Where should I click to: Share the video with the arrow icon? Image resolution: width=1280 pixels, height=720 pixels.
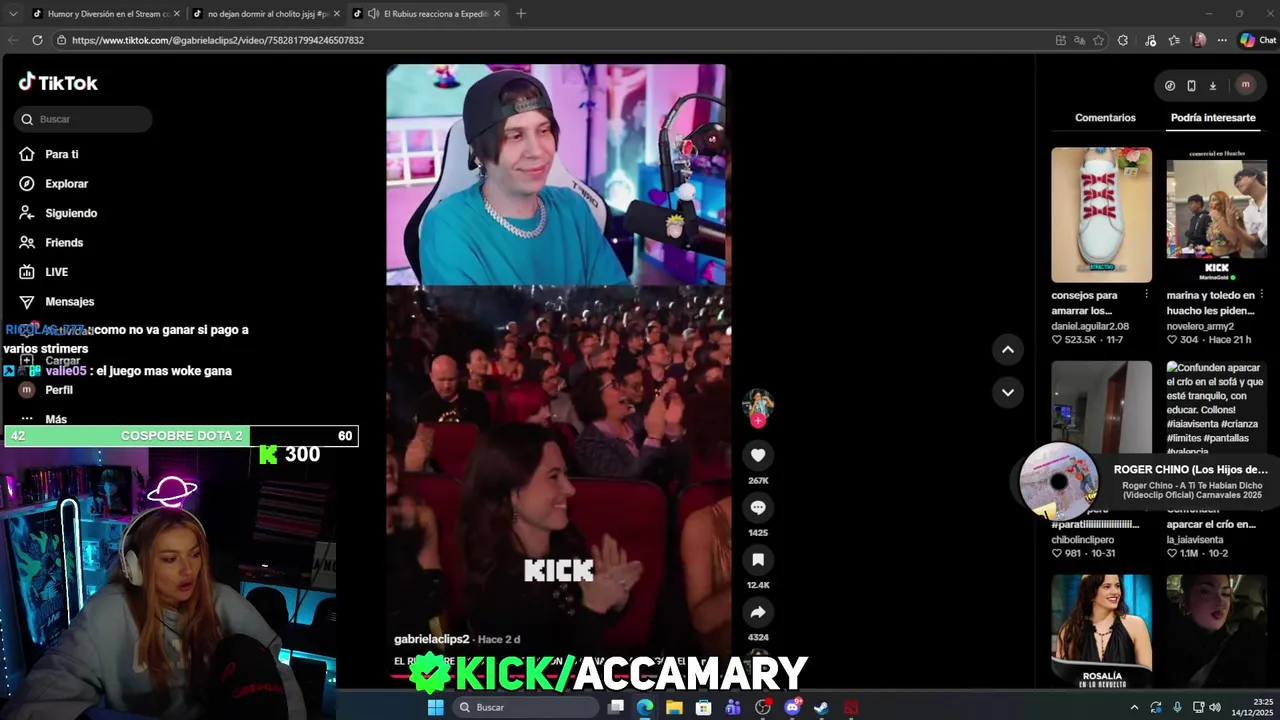pos(758,612)
